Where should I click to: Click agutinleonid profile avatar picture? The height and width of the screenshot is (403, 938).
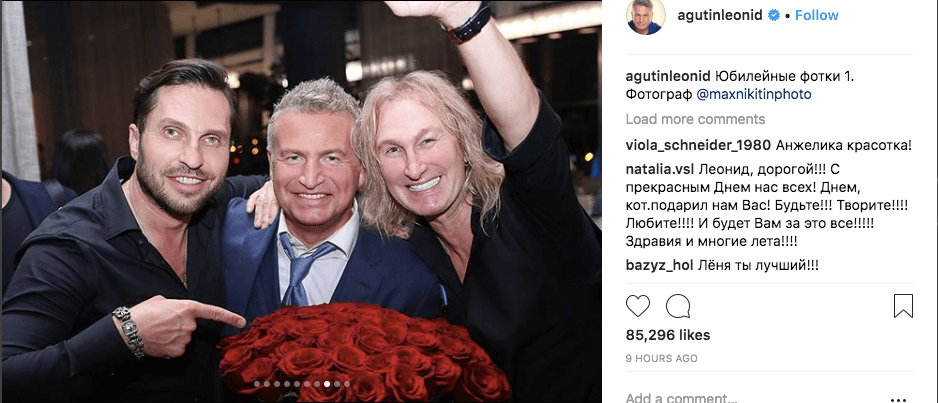click(645, 16)
